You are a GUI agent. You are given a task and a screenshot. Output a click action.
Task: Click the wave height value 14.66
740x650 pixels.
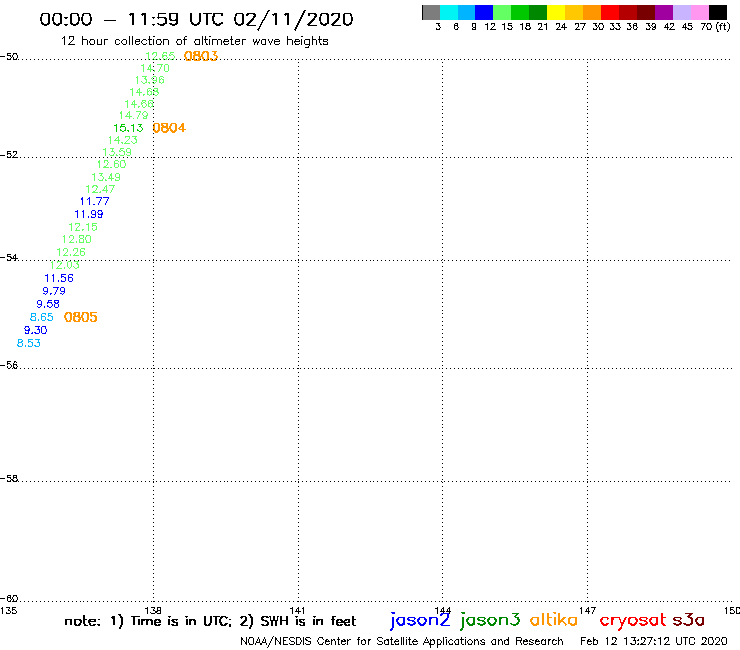click(x=139, y=104)
